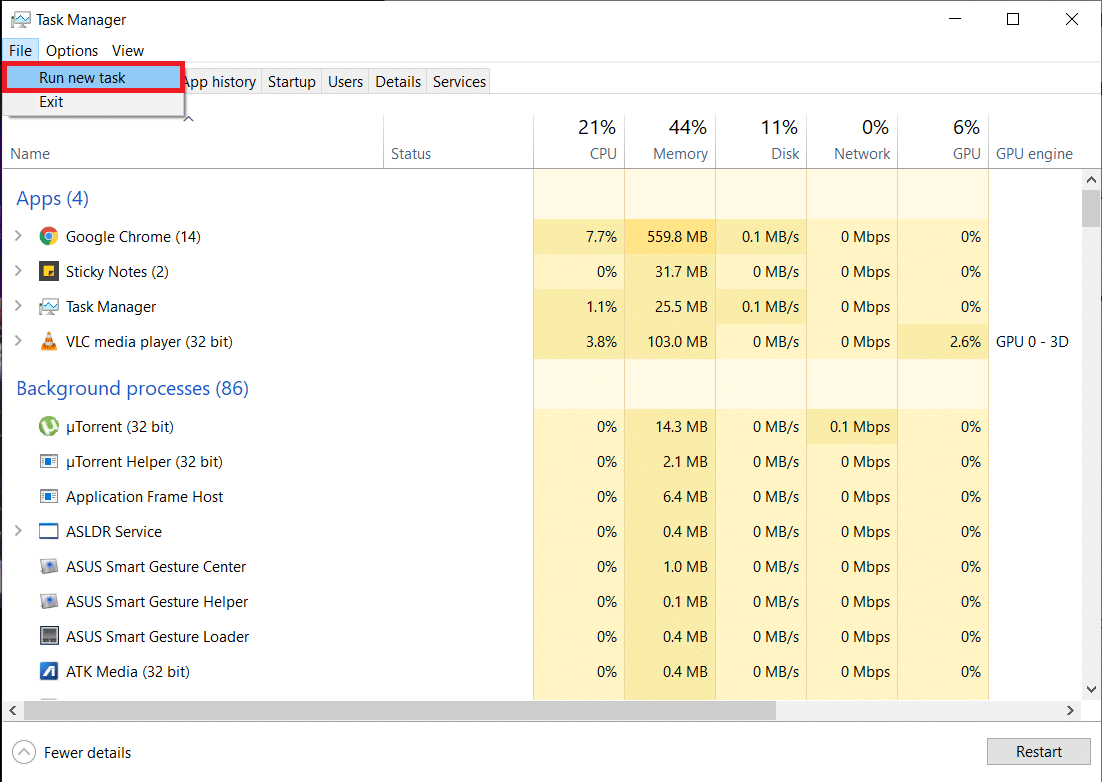Switch to the Services tab
1102x782 pixels.
pos(459,82)
